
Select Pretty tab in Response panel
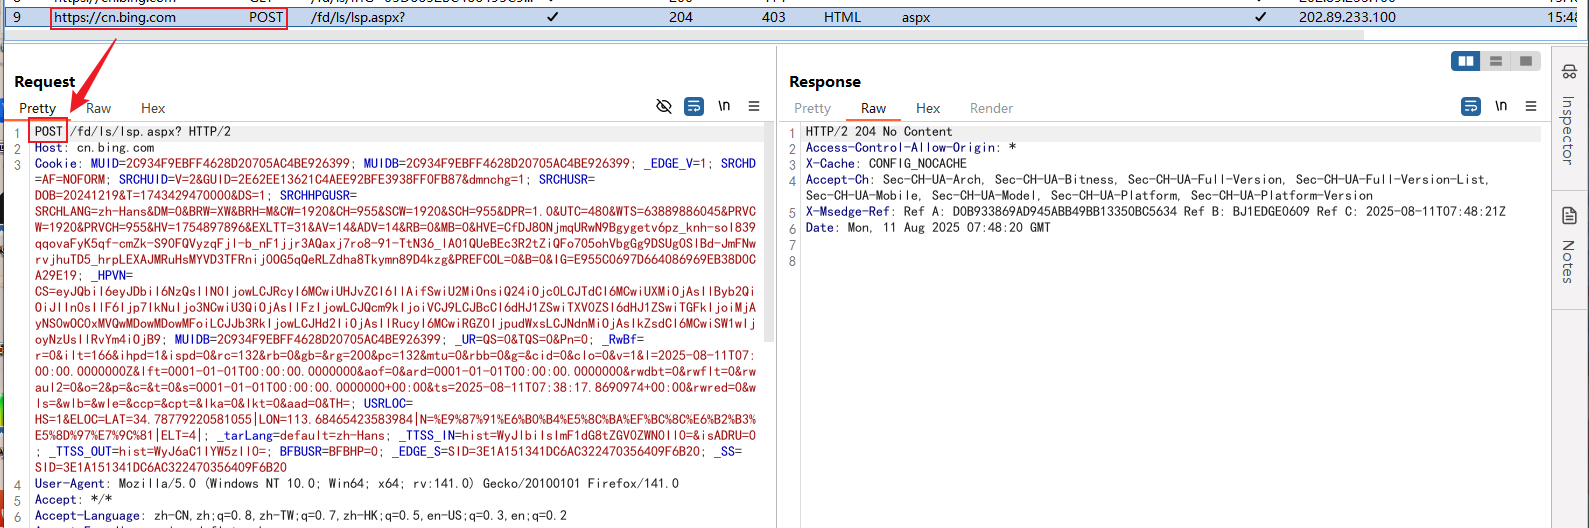pyautogui.click(x=812, y=108)
